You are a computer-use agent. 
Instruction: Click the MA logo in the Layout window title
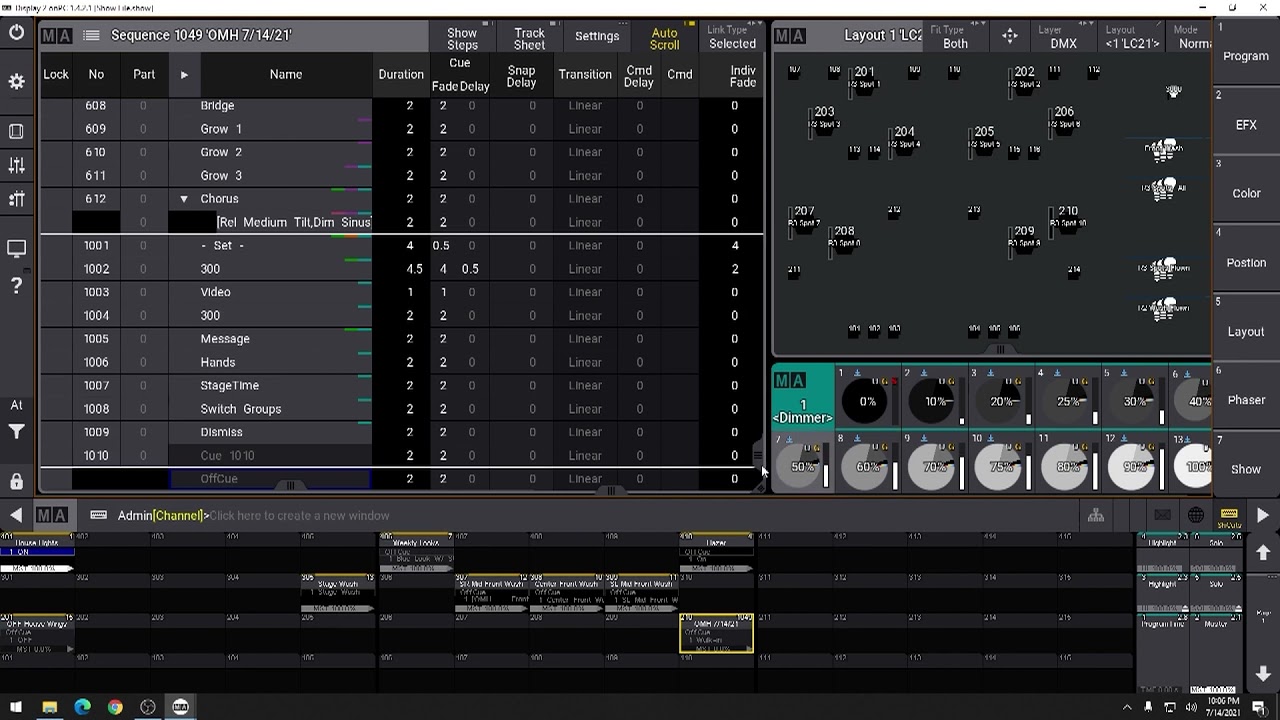(x=789, y=36)
